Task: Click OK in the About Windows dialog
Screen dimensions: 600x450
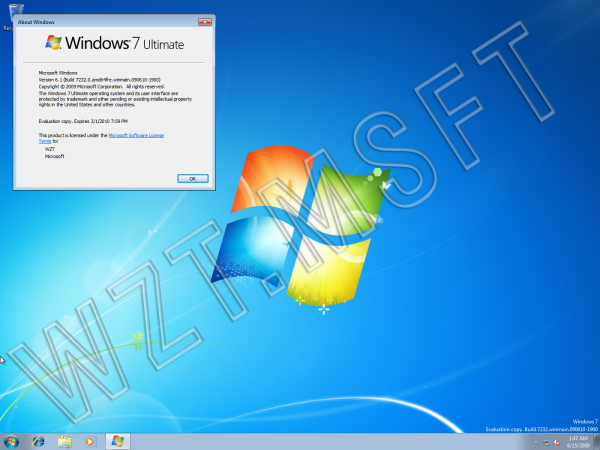Action: [193, 178]
